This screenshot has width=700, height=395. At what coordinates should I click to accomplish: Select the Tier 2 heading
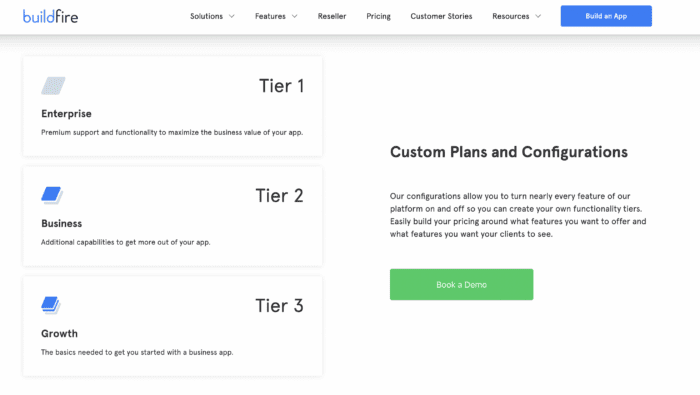pyautogui.click(x=279, y=195)
